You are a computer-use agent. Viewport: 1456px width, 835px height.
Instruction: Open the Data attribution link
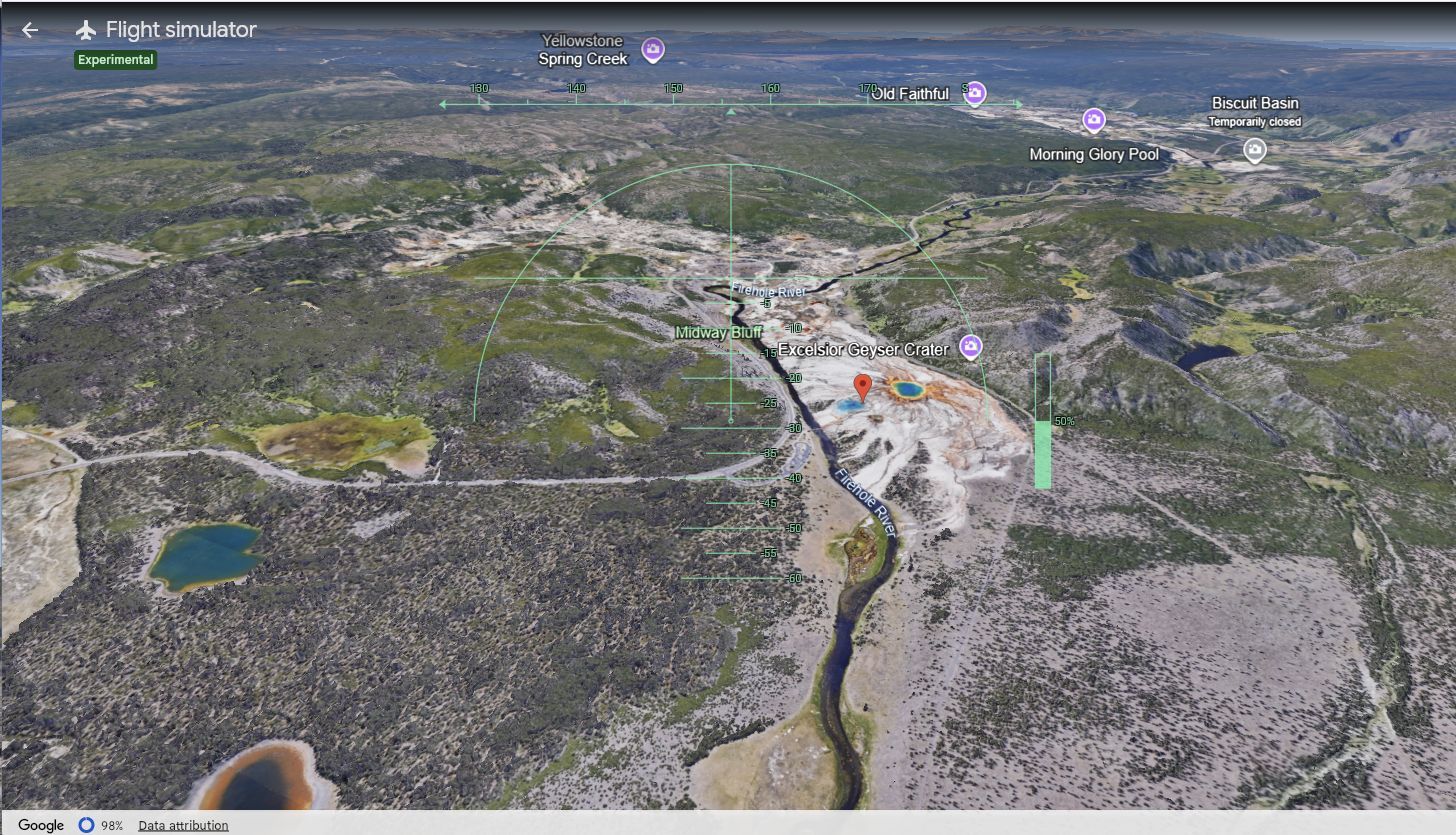pyautogui.click(x=183, y=825)
